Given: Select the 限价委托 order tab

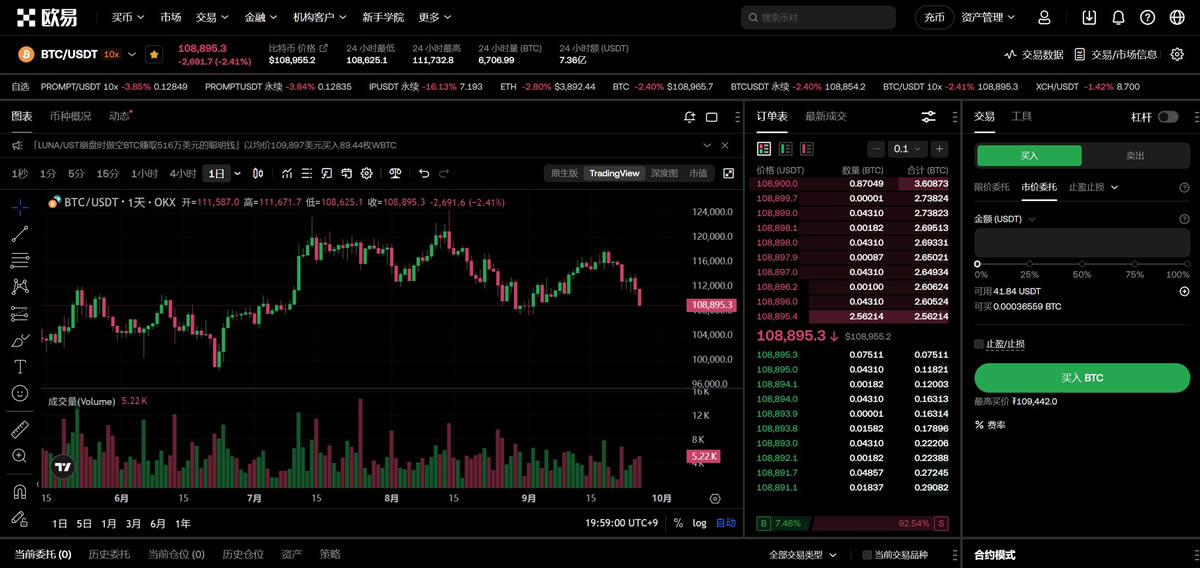Looking at the screenshot, I should pos(992,186).
